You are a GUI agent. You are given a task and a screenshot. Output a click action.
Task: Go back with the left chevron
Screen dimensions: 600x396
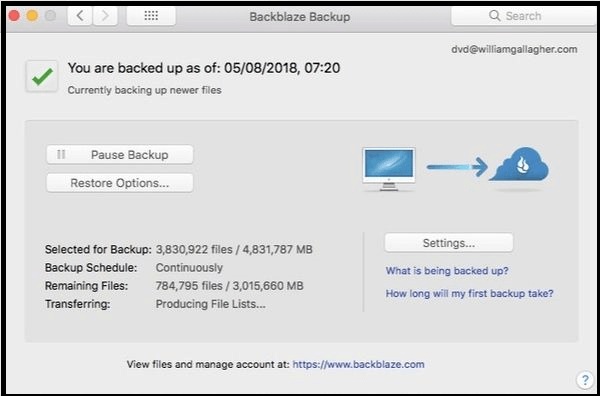click(80, 16)
